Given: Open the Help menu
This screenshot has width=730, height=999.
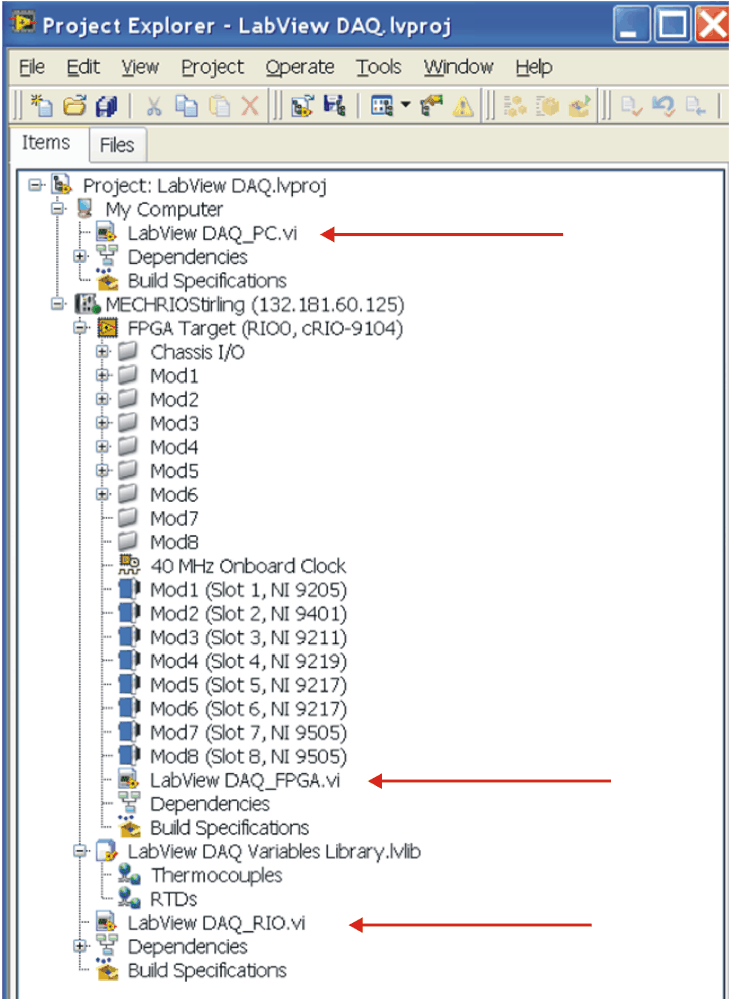Looking at the screenshot, I should click(534, 67).
